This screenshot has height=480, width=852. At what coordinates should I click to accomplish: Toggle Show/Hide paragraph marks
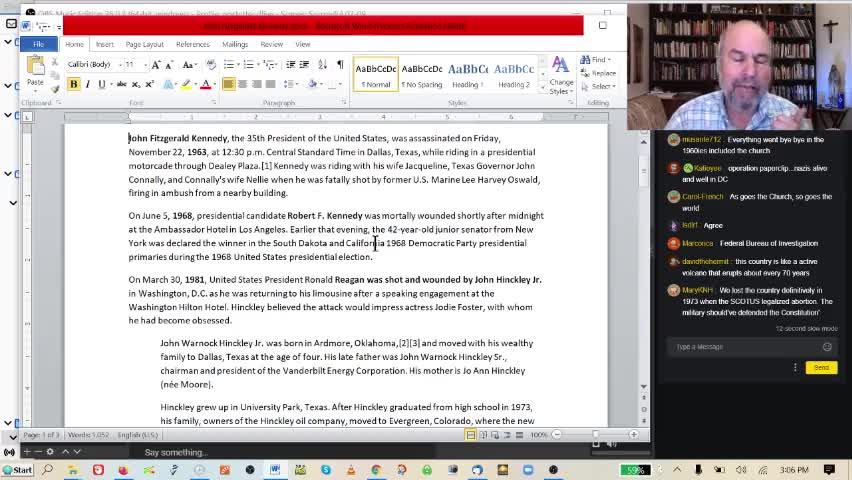coord(340,65)
